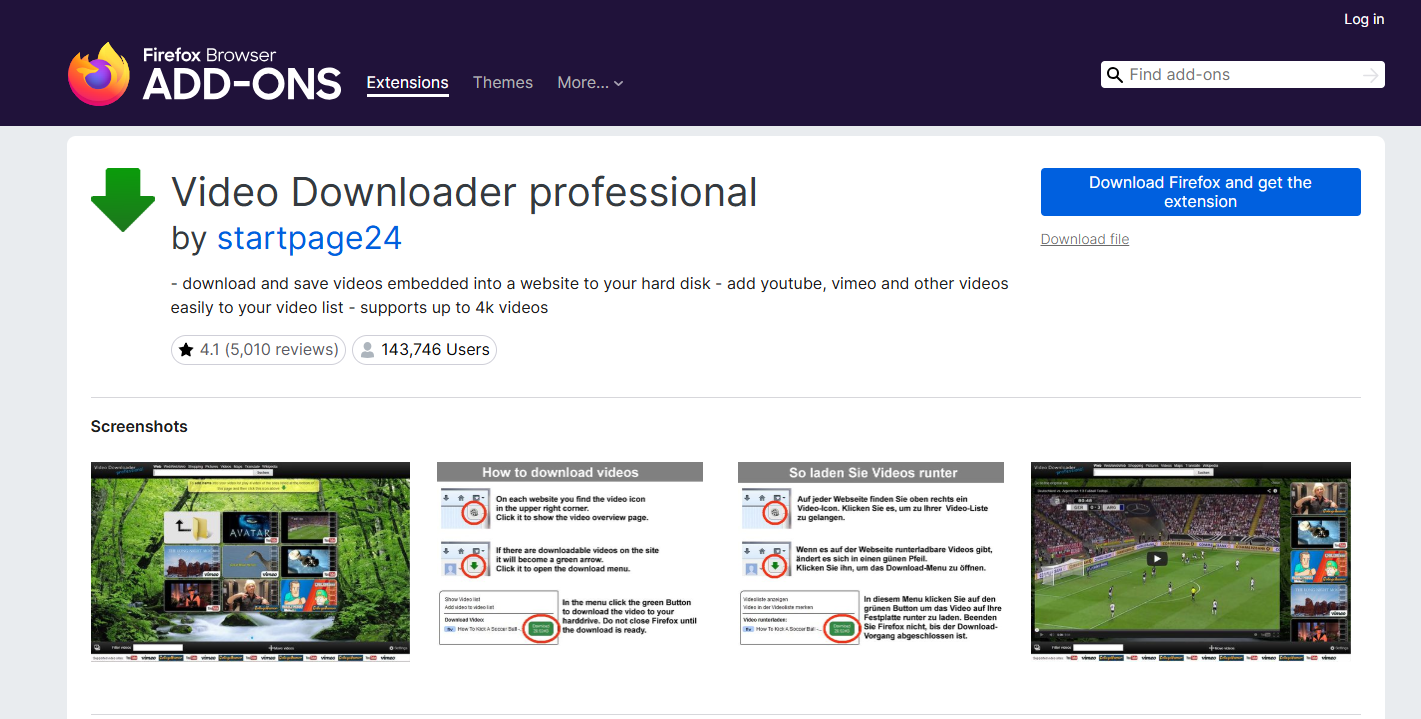Click the add-on description text

pos(590,296)
